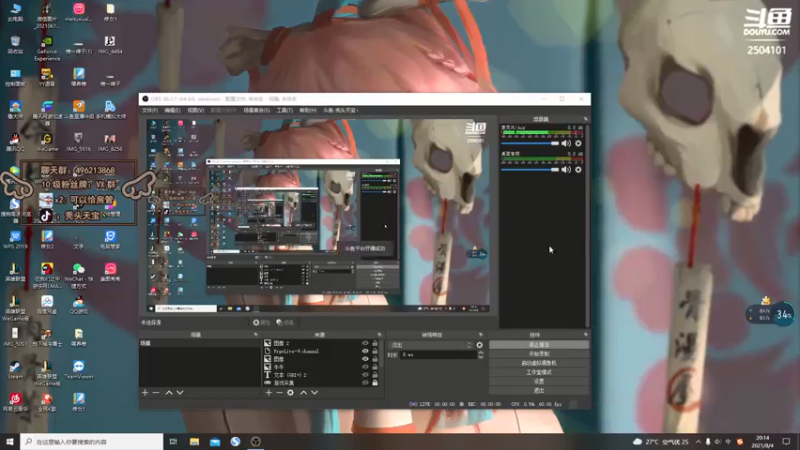The image size is (800, 450).
Task: Toggle visibility eye of 文本 (GDI+) 2 source
Action: [x=365, y=374]
